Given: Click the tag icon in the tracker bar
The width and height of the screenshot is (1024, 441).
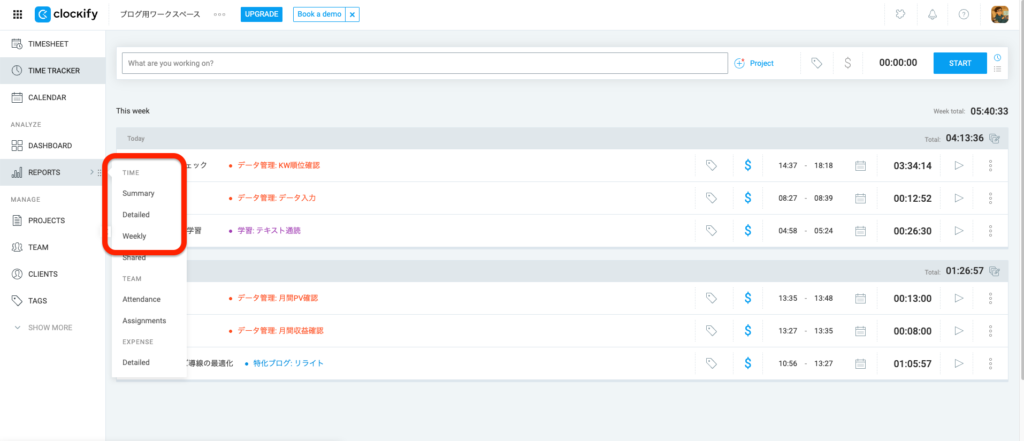Looking at the screenshot, I should click(817, 63).
